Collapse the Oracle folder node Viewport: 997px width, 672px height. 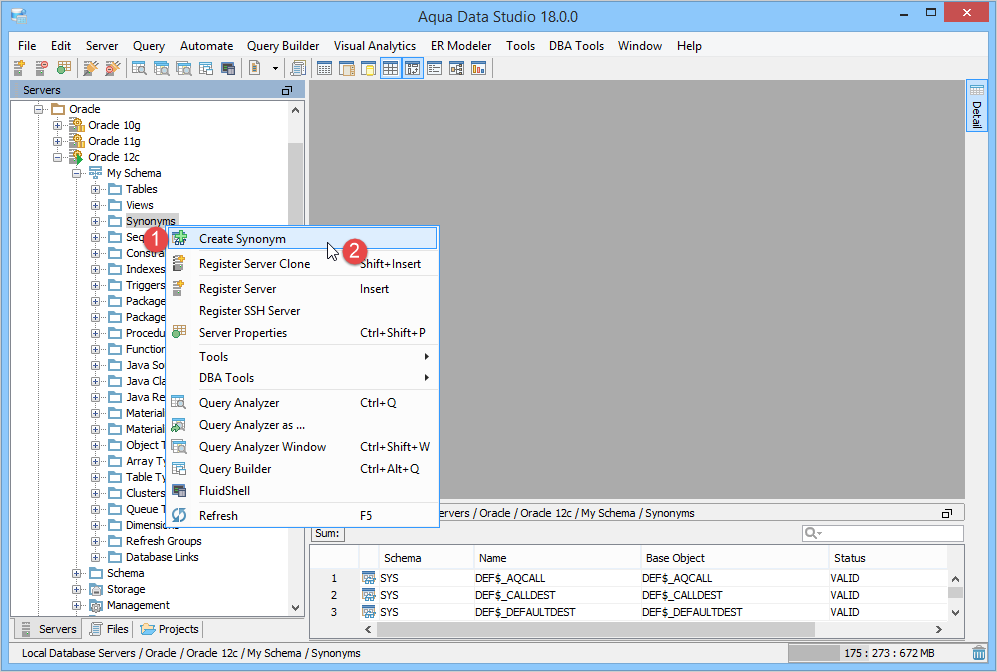coord(39,109)
